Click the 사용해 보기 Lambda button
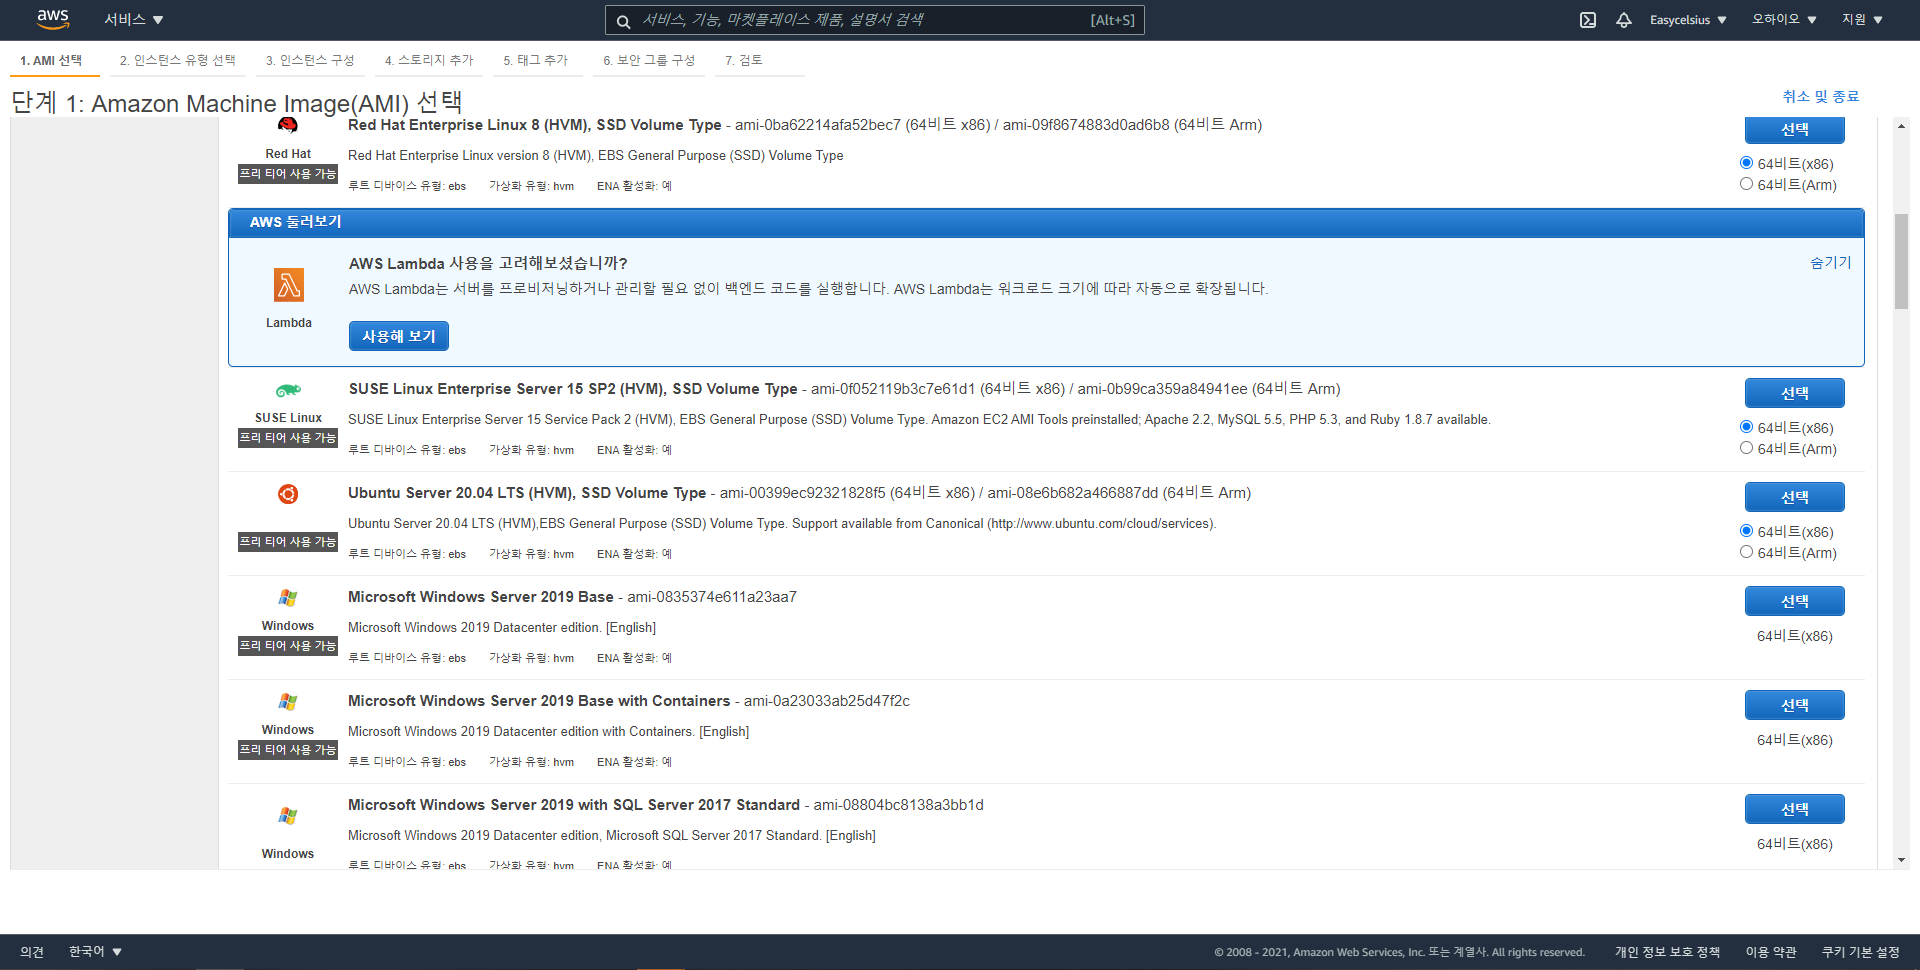This screenshot has width=1920, height=970. point(398,336)
